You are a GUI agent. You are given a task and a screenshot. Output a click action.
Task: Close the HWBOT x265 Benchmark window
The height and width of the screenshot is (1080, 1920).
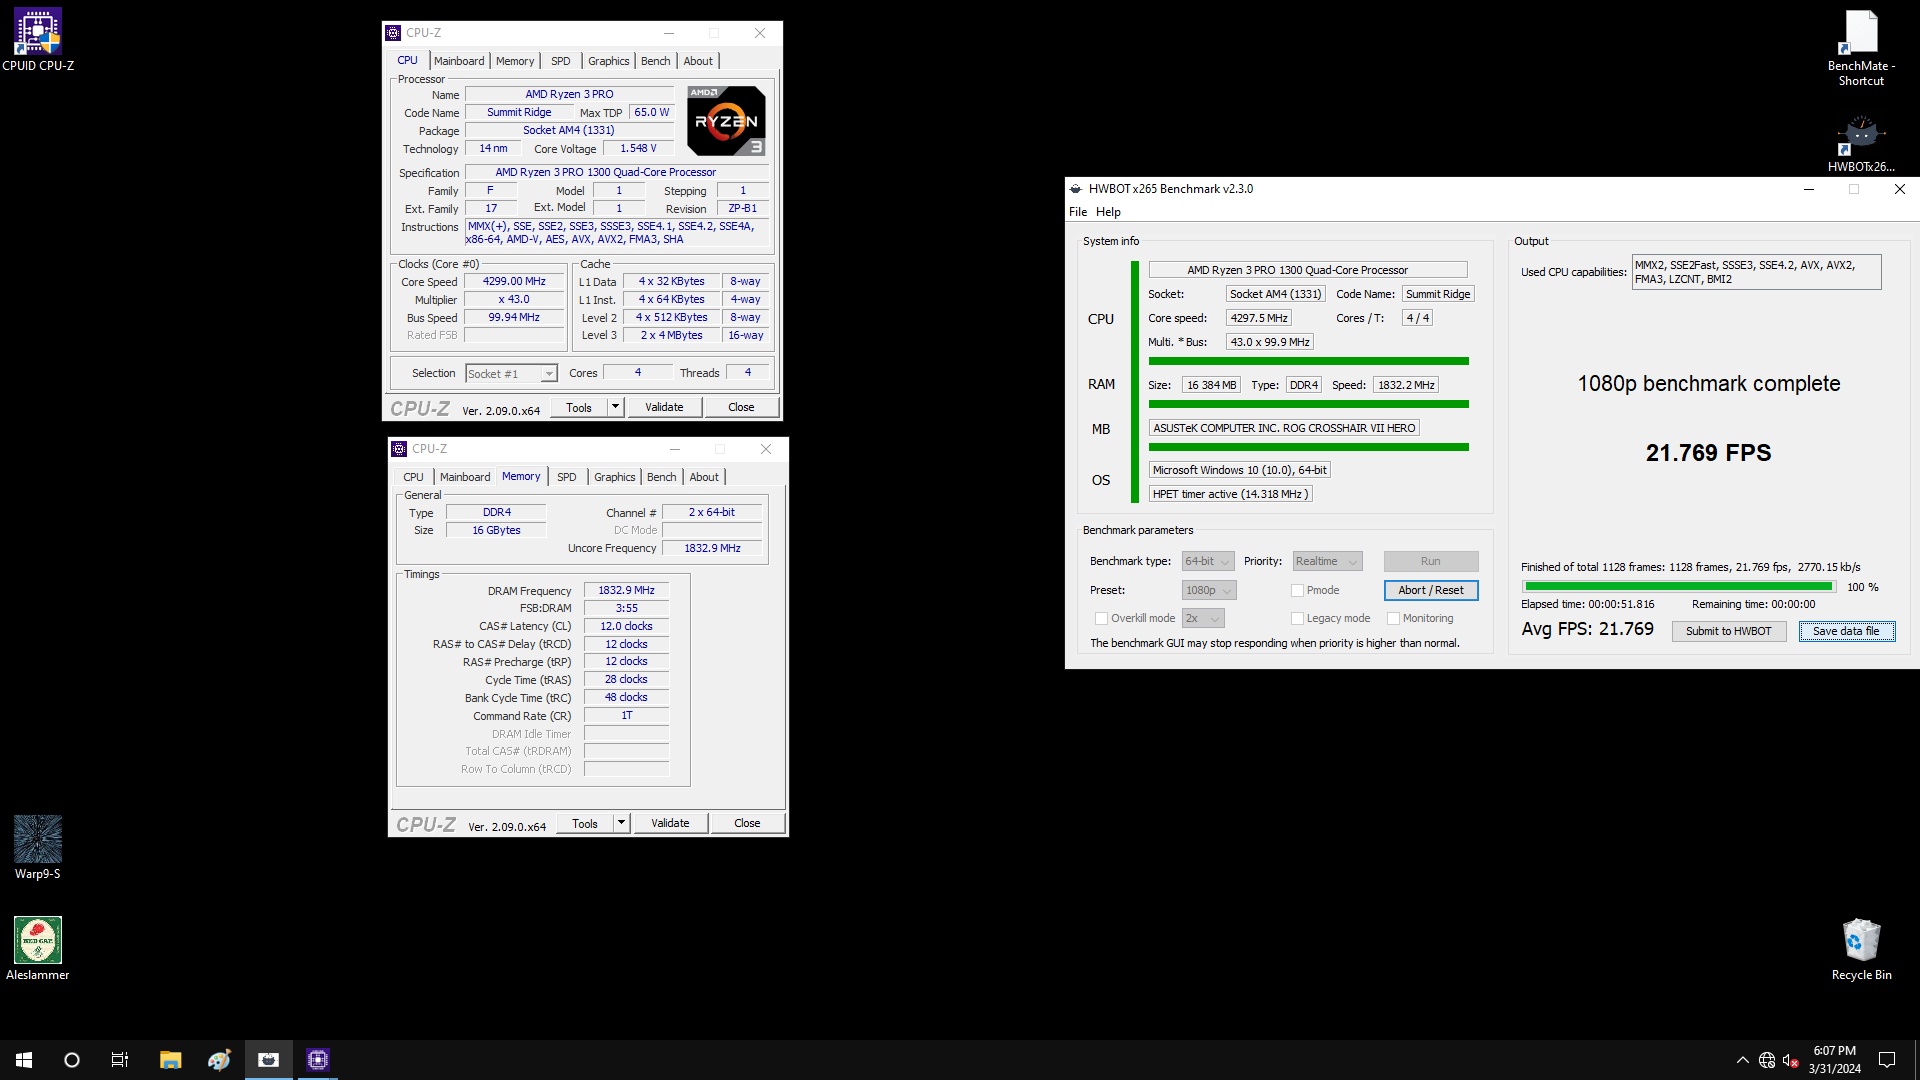point(1900,189)
